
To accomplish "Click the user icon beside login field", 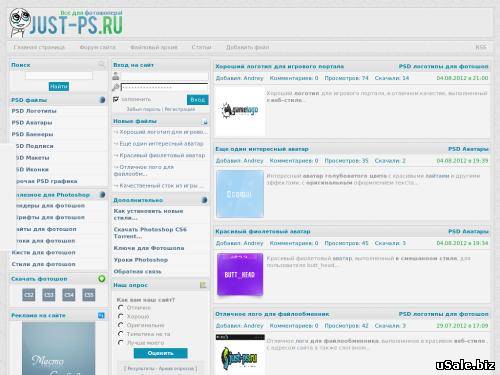I will [x=116, y=76].
